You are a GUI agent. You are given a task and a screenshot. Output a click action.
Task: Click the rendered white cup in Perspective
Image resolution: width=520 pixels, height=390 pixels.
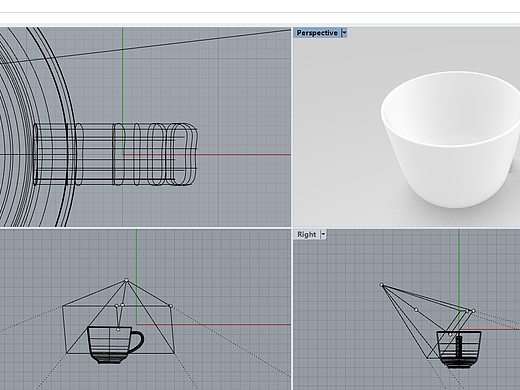tap(451, 139)
